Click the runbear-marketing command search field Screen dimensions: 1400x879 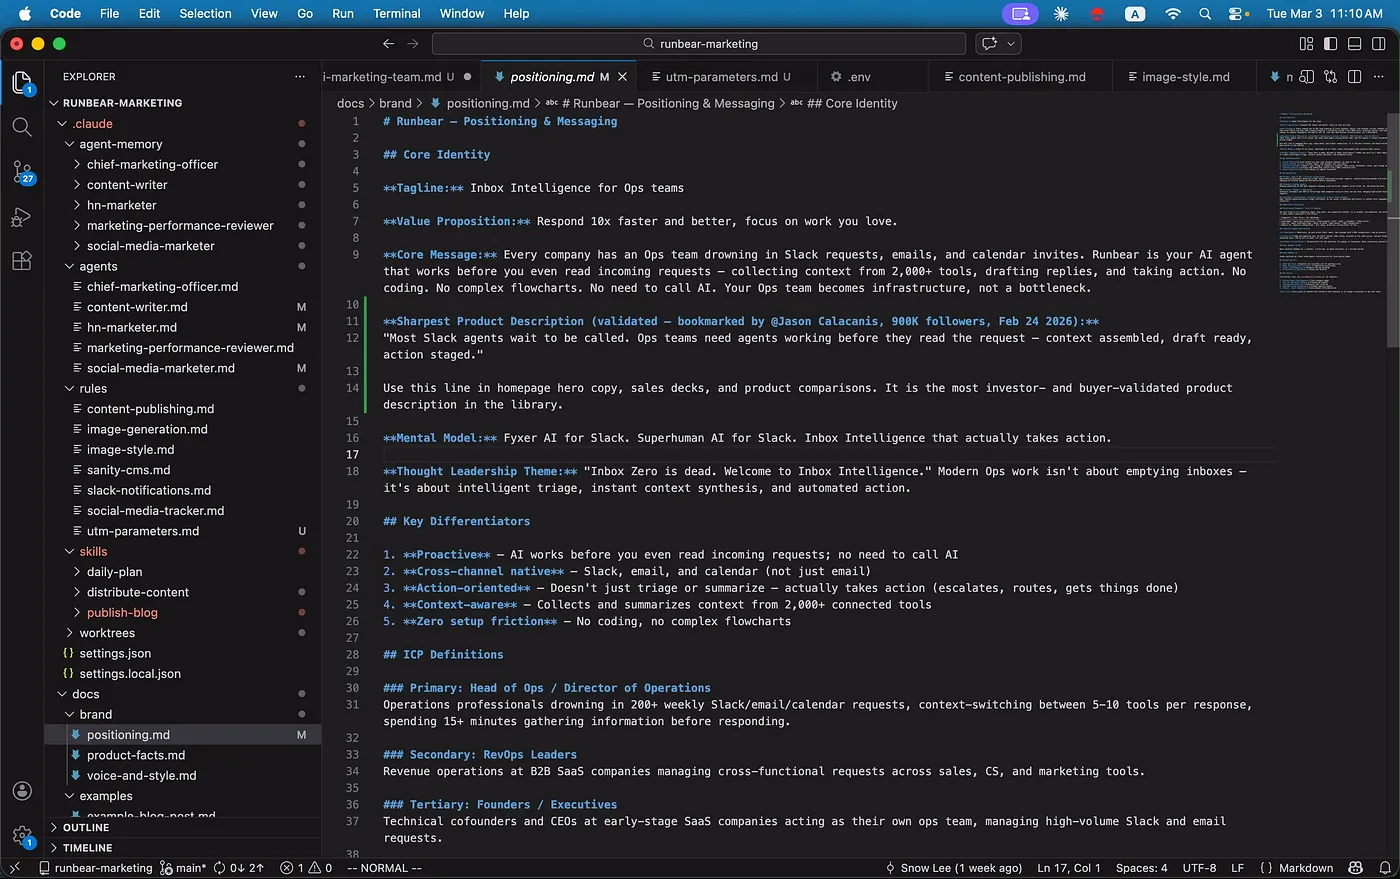(699, 44)
